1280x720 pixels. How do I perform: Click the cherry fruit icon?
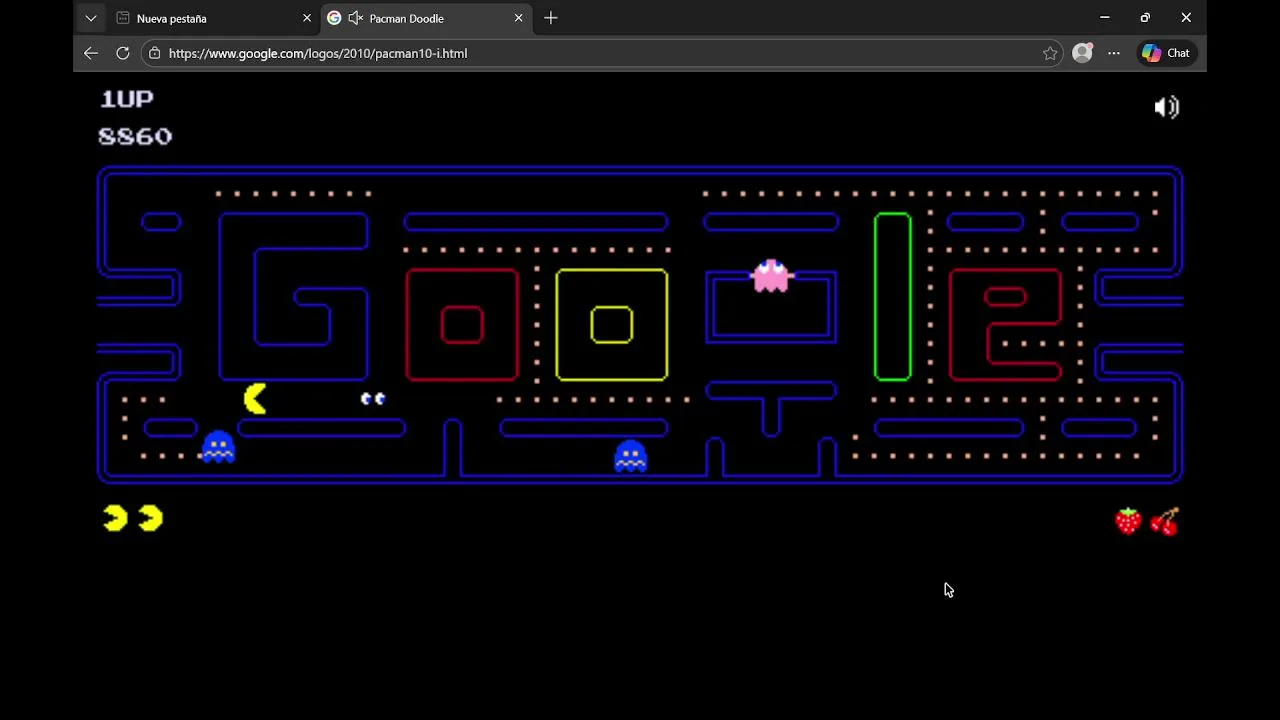pyautogui.click(x=1165, y=521)
